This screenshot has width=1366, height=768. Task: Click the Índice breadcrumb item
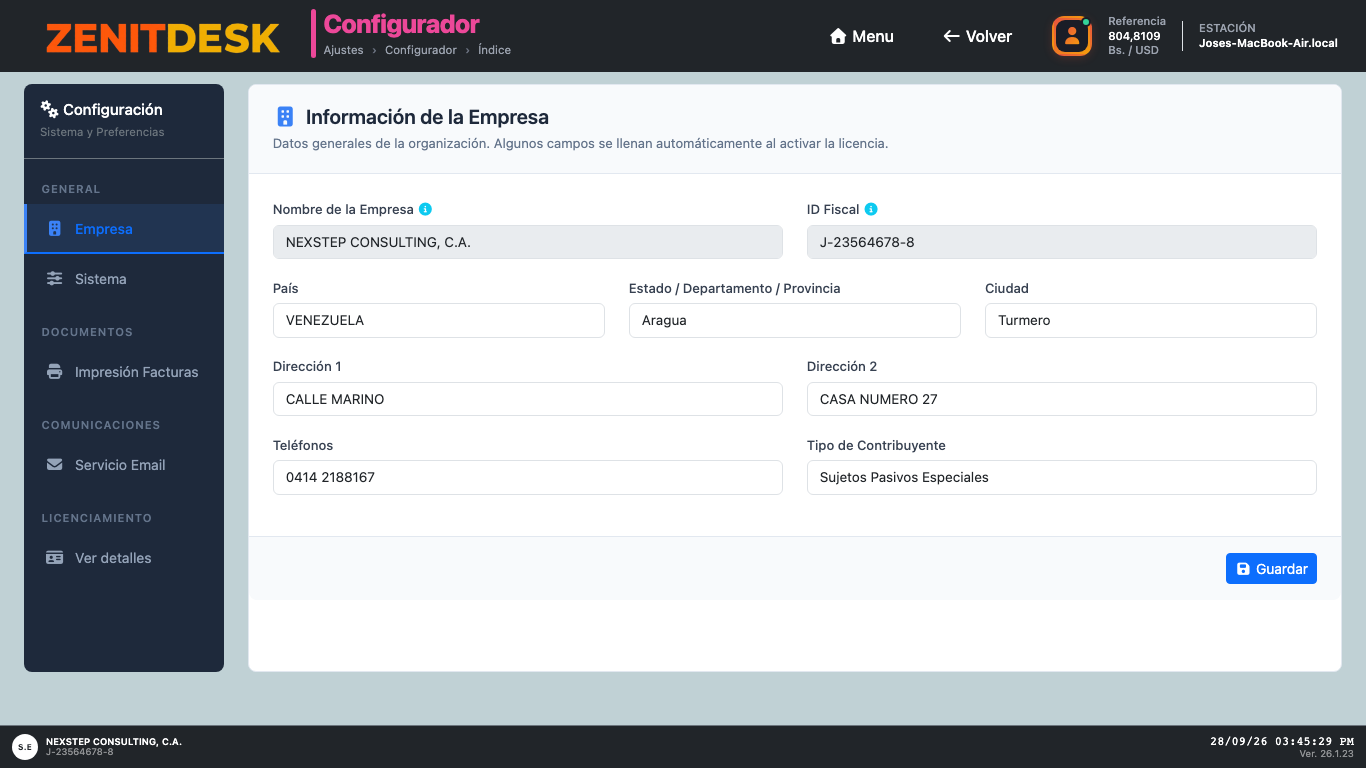494,50
